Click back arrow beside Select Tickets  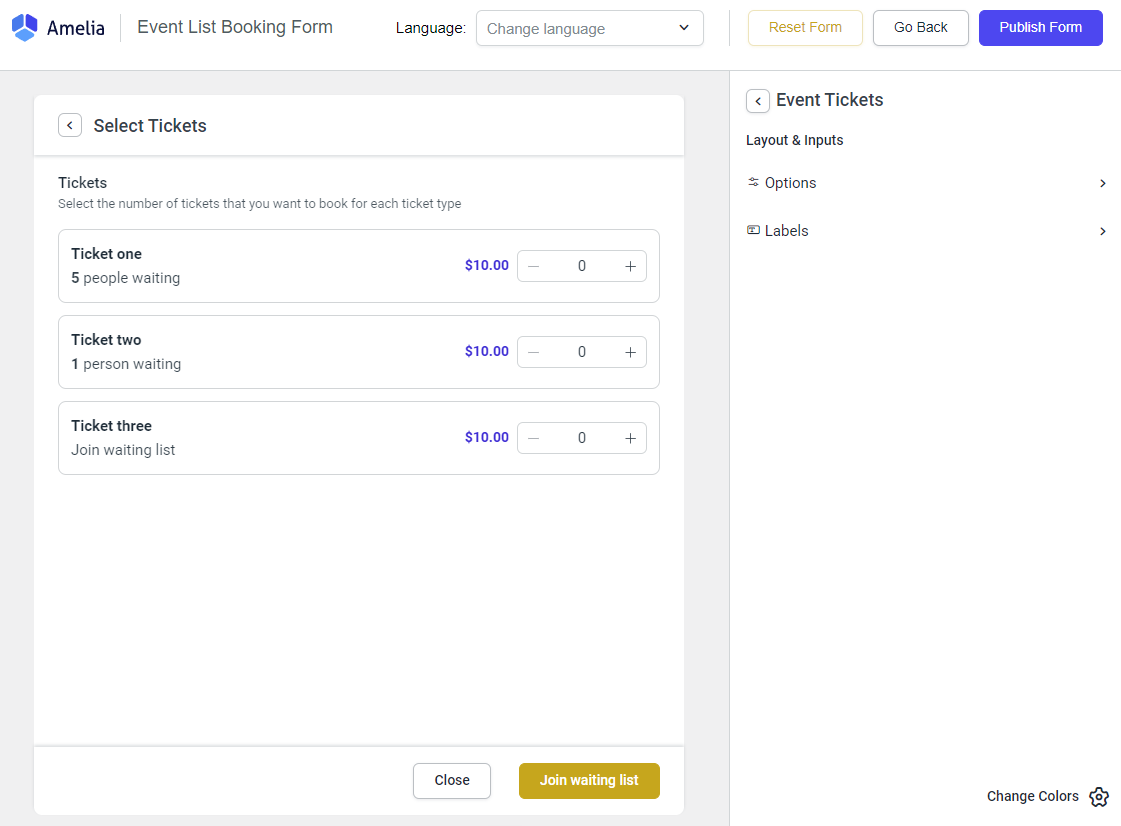point(70,125)
